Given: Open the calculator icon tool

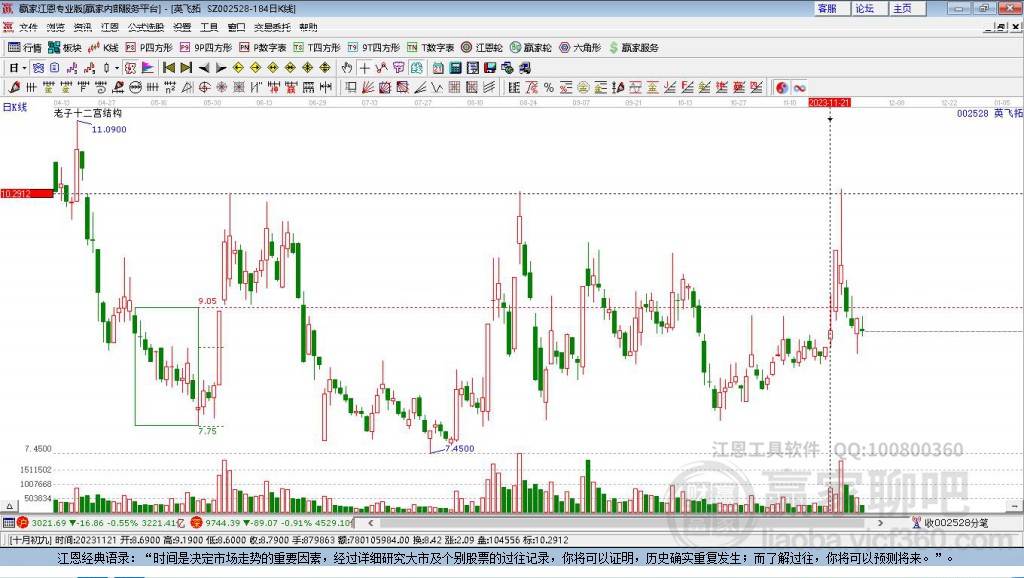Looking at the screenshot, I should click(x=455, y=68).
